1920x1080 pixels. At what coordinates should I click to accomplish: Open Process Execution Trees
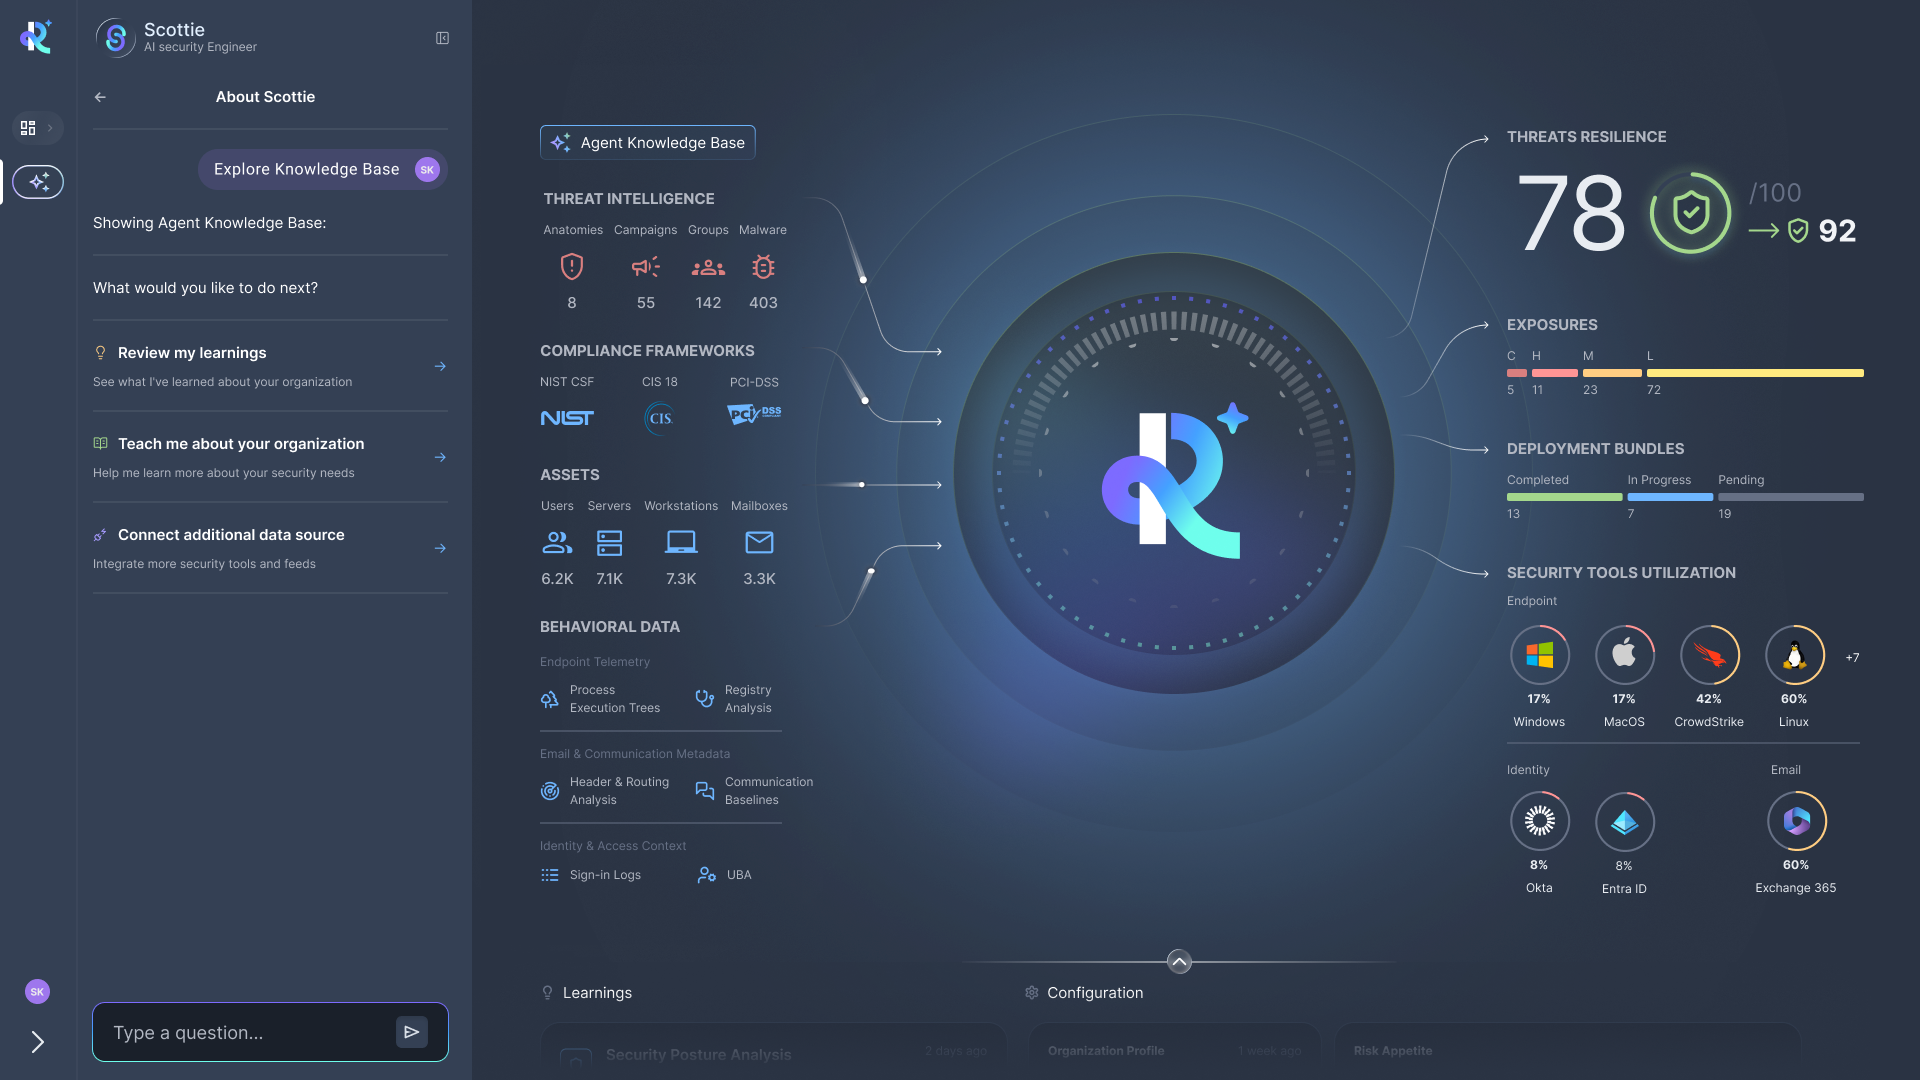tap(601, 699)
